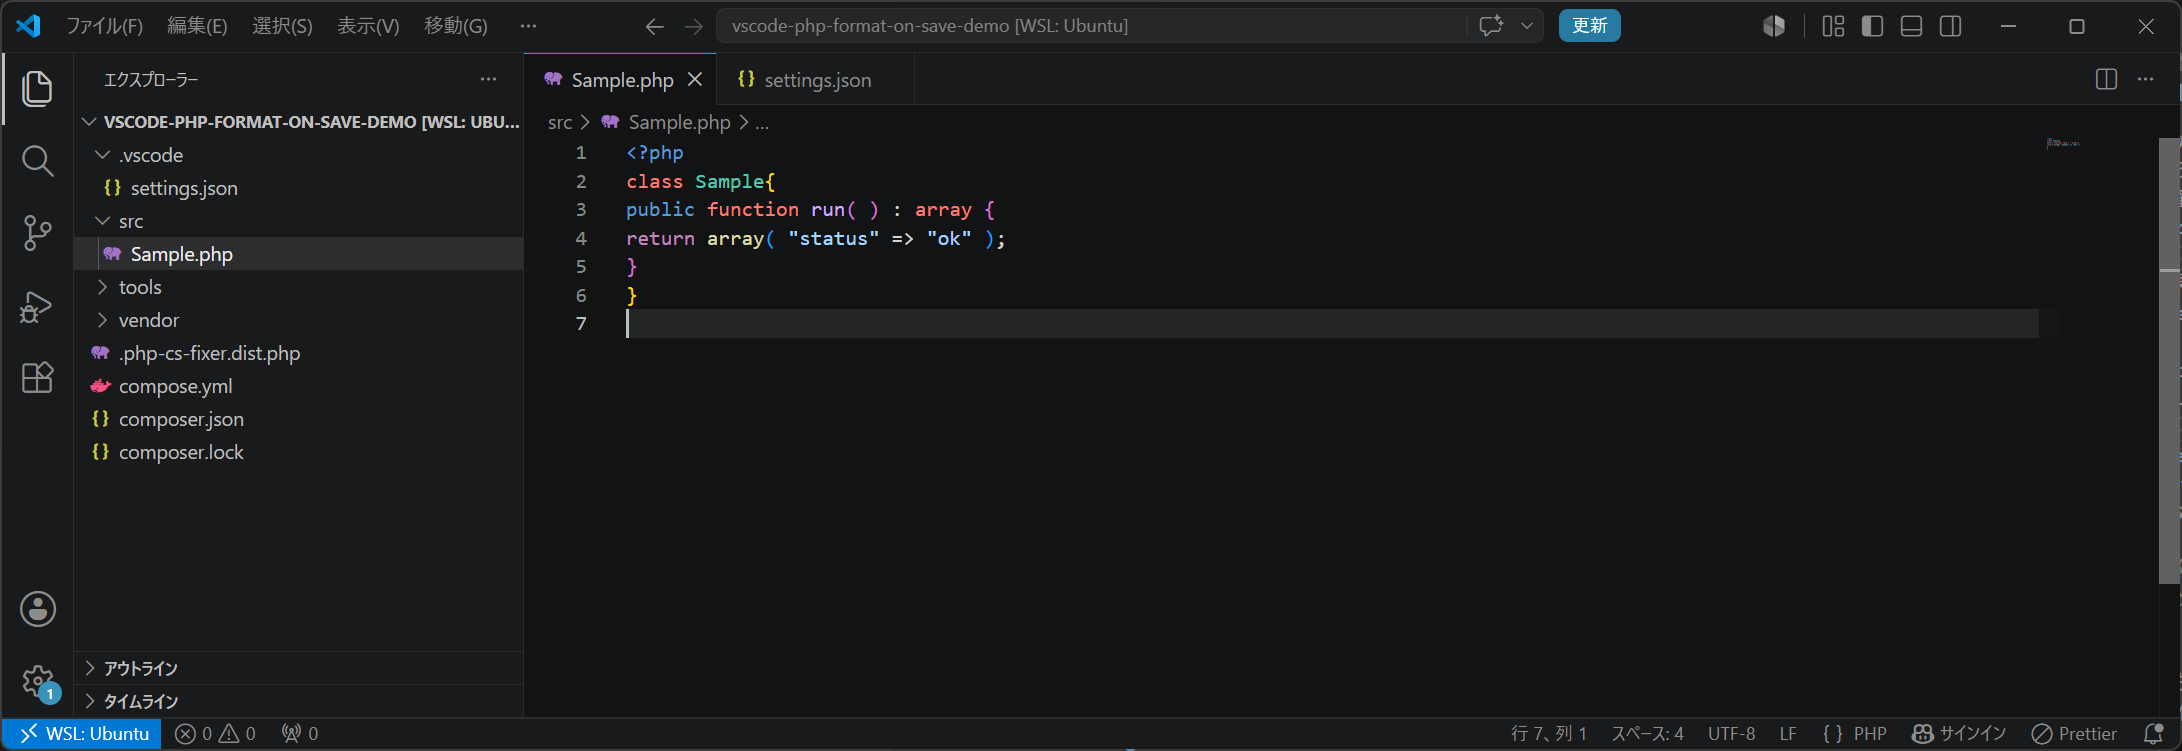2182x751 pixels.
Task: Click the errors and warnings status indicator
Action: coord(215,734)
